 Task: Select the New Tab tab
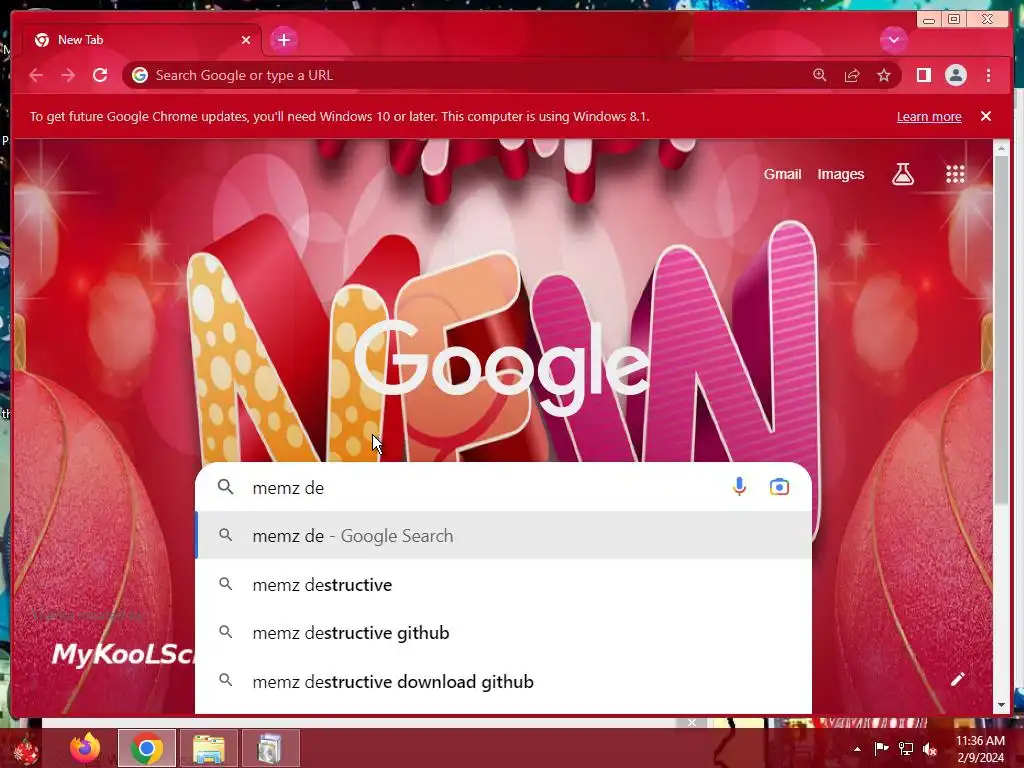click(142, 40)
